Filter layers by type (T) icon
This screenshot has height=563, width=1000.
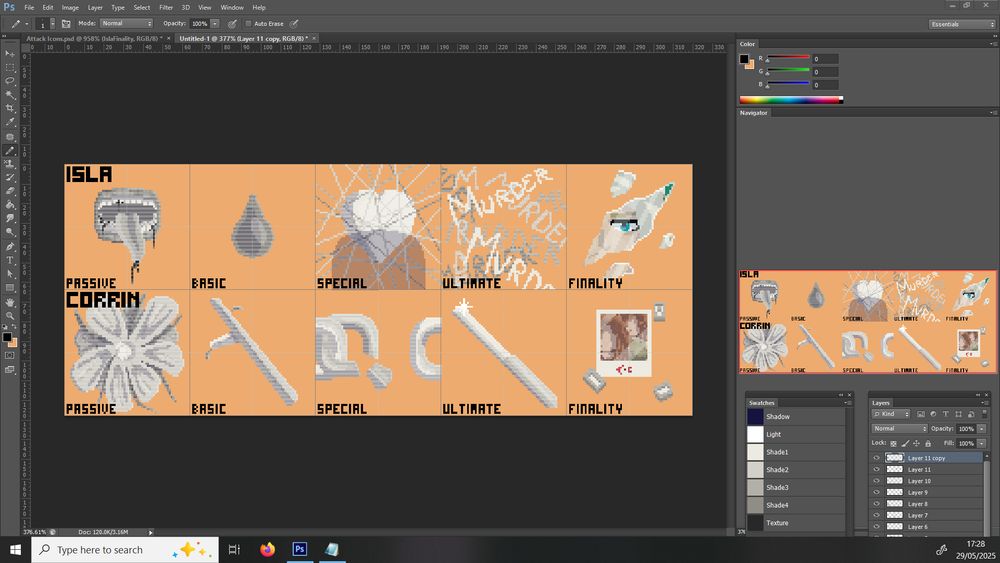[x=946, y=414]
